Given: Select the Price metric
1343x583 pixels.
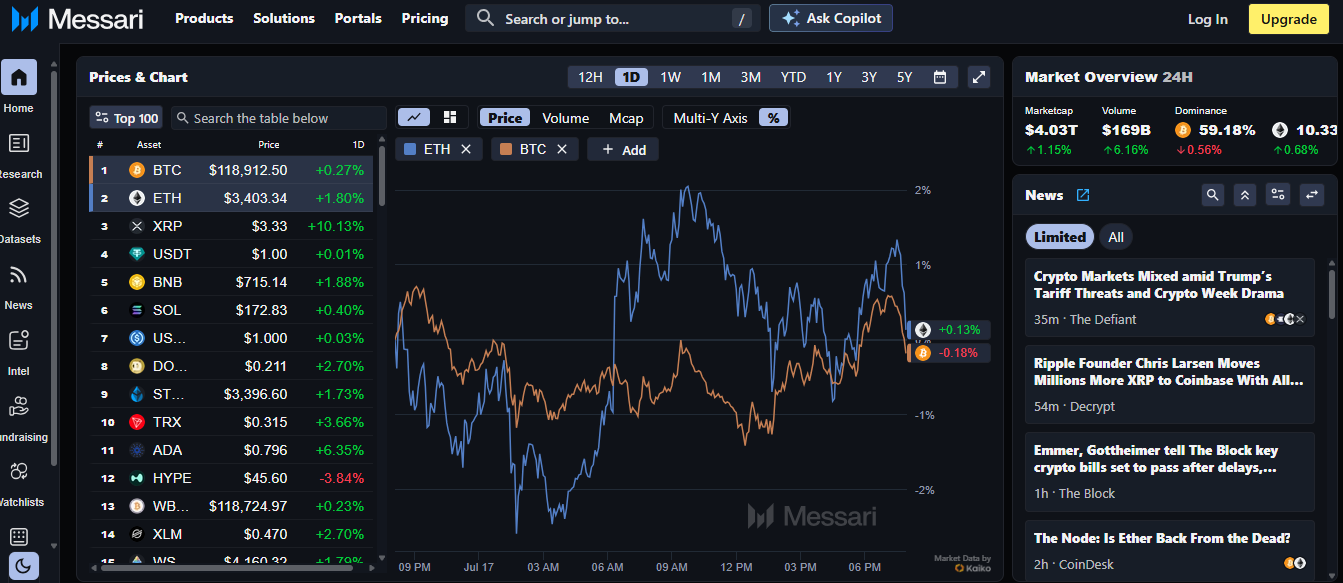Looking at the screenshot, I should click(505, 117).
